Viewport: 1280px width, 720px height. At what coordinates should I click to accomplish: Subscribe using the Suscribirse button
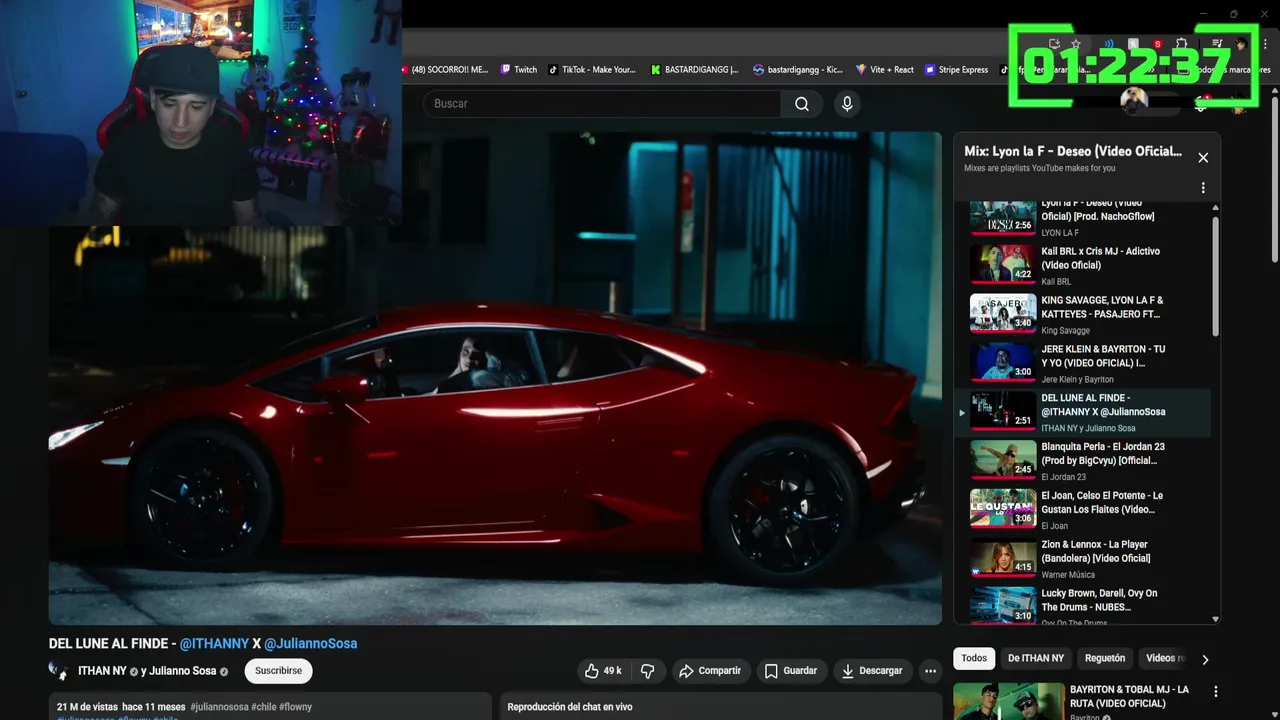(x=278, y=671)
